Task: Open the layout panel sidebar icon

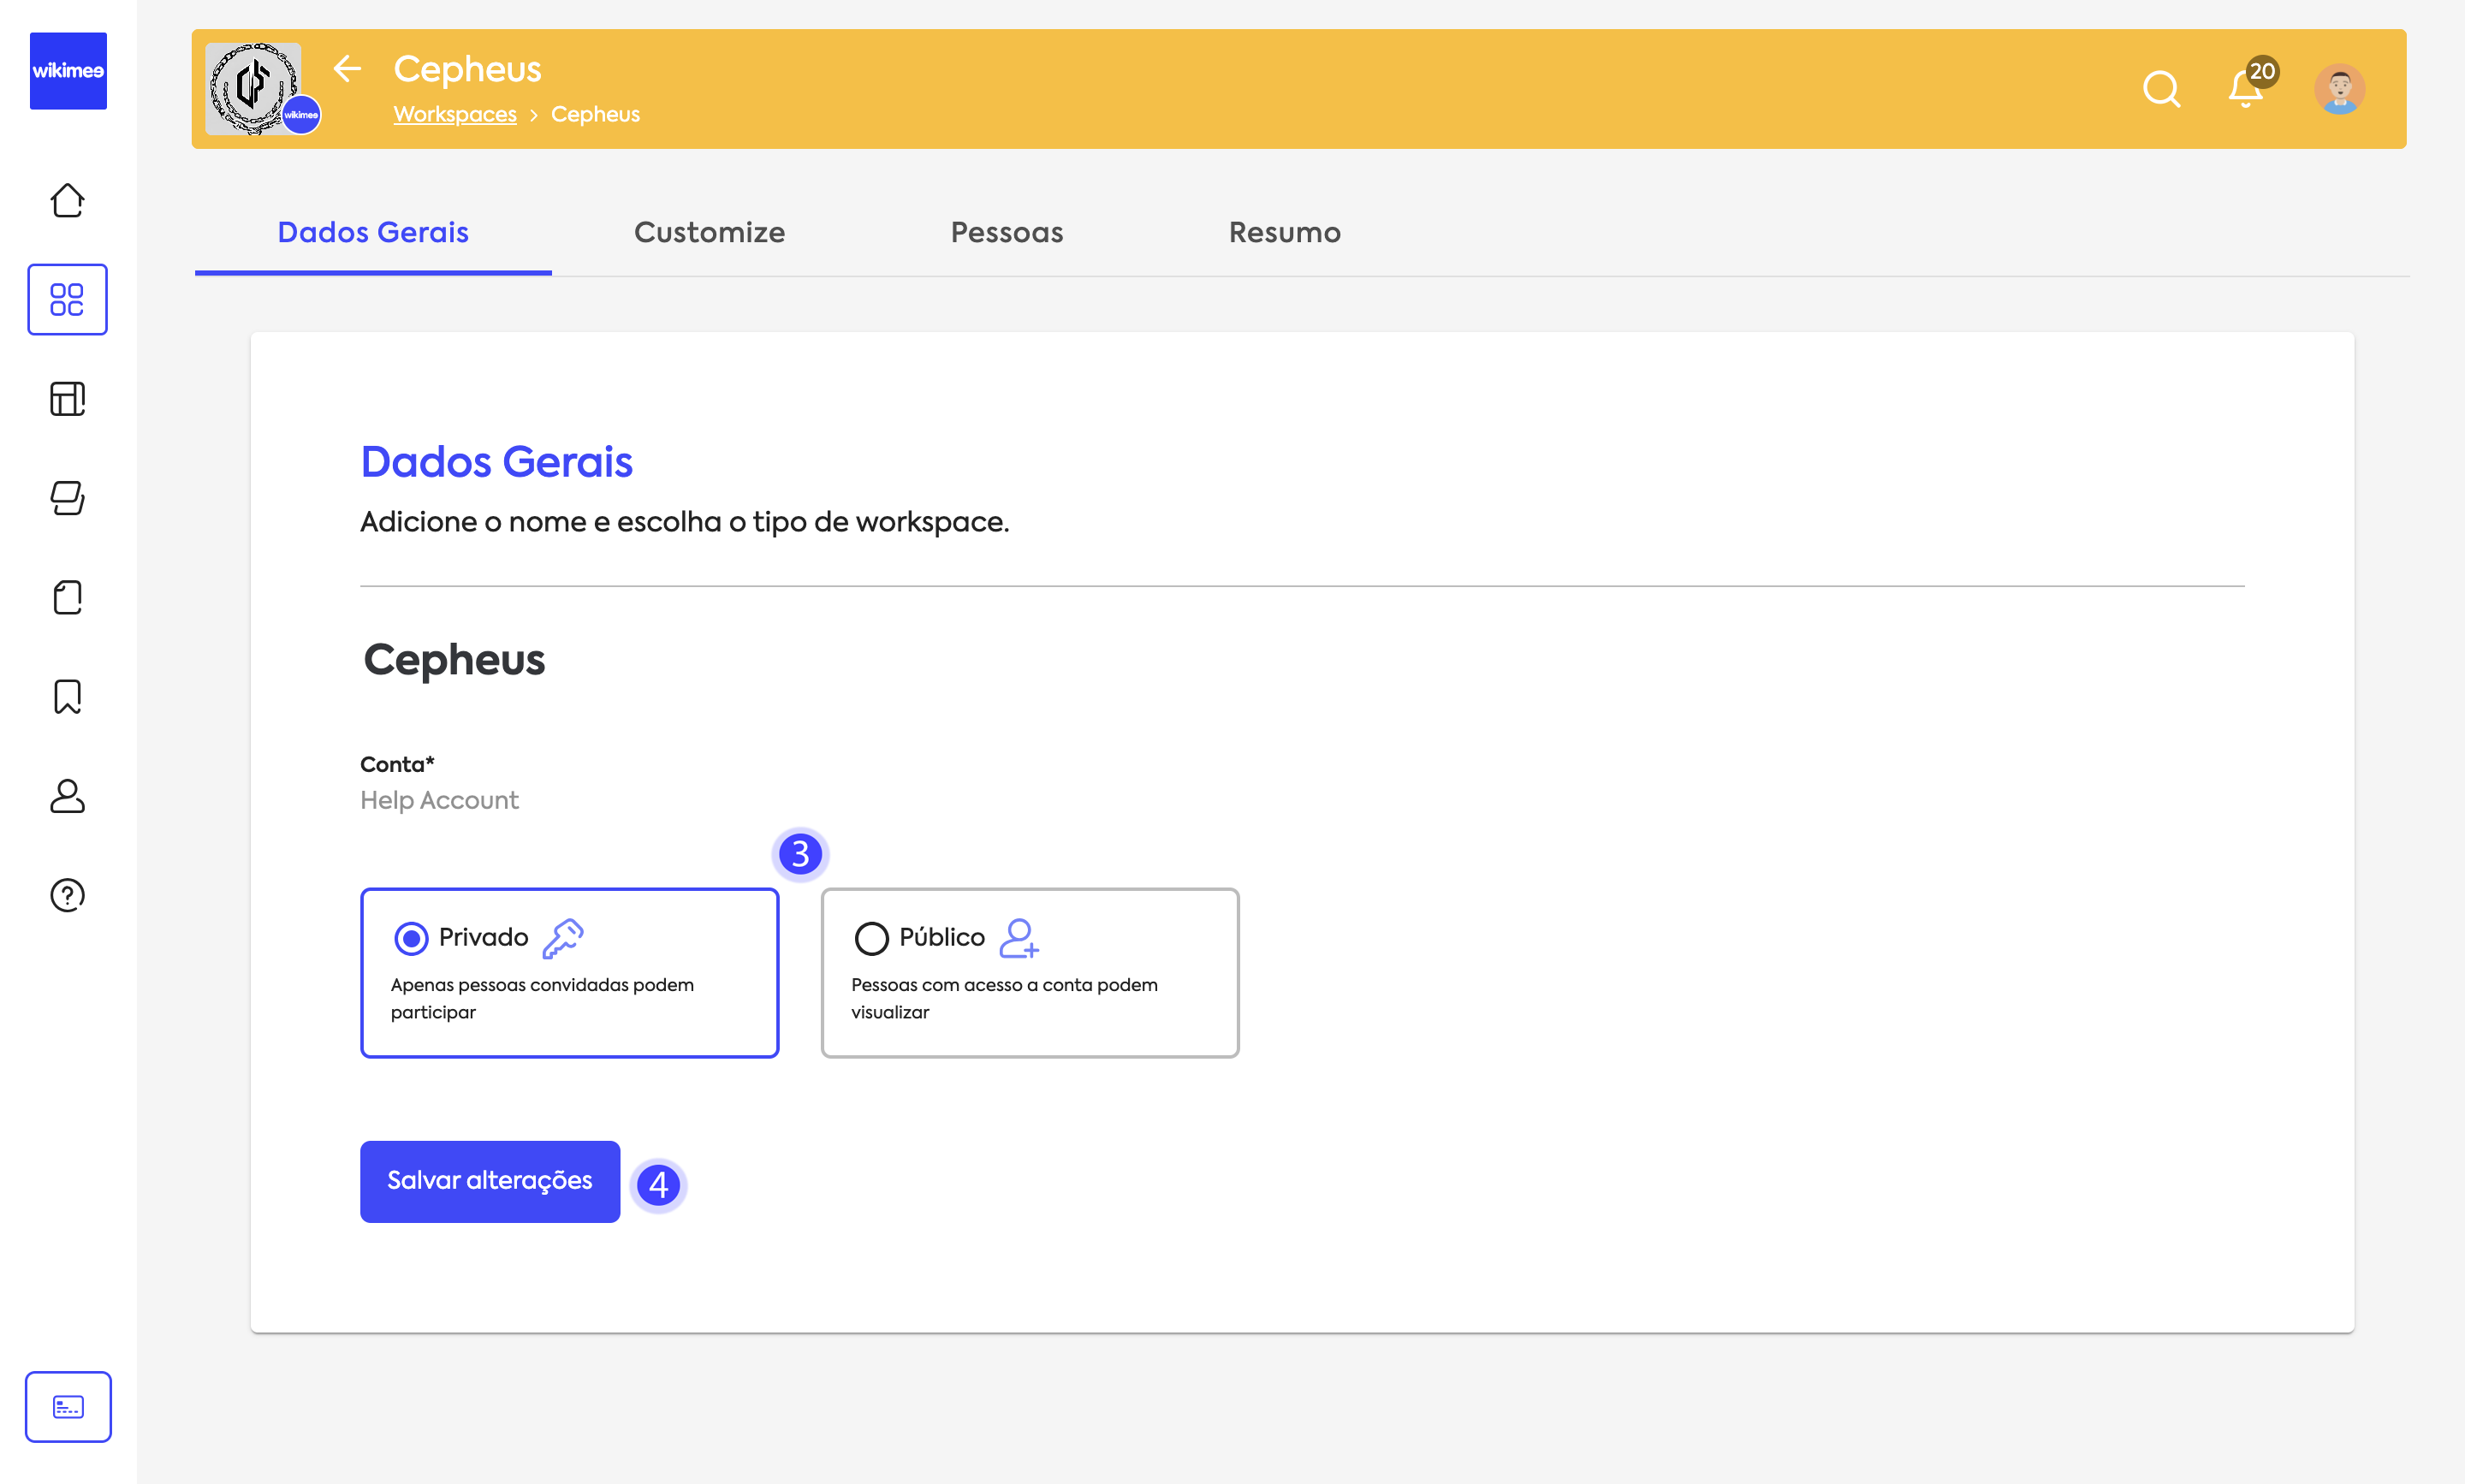Action: 67,399
